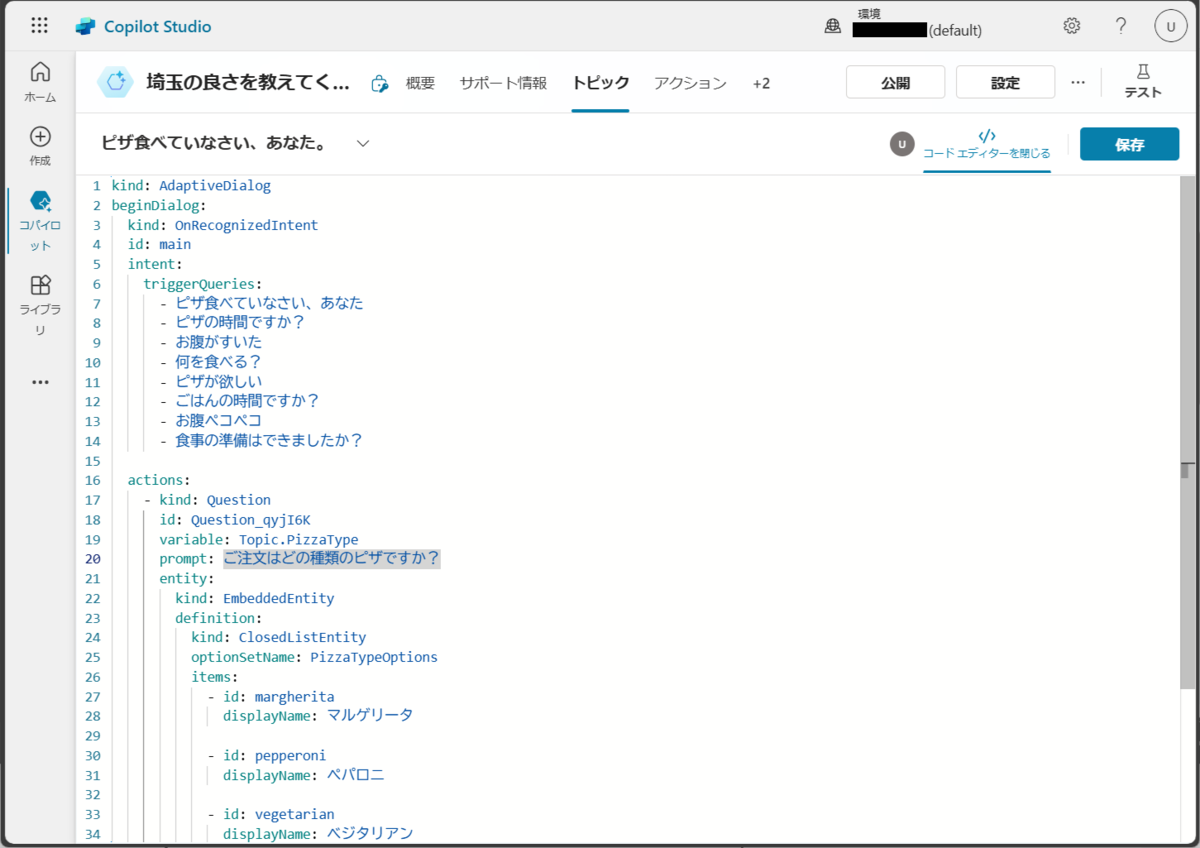Click the Copilot Studio logo

coord(143,27)
